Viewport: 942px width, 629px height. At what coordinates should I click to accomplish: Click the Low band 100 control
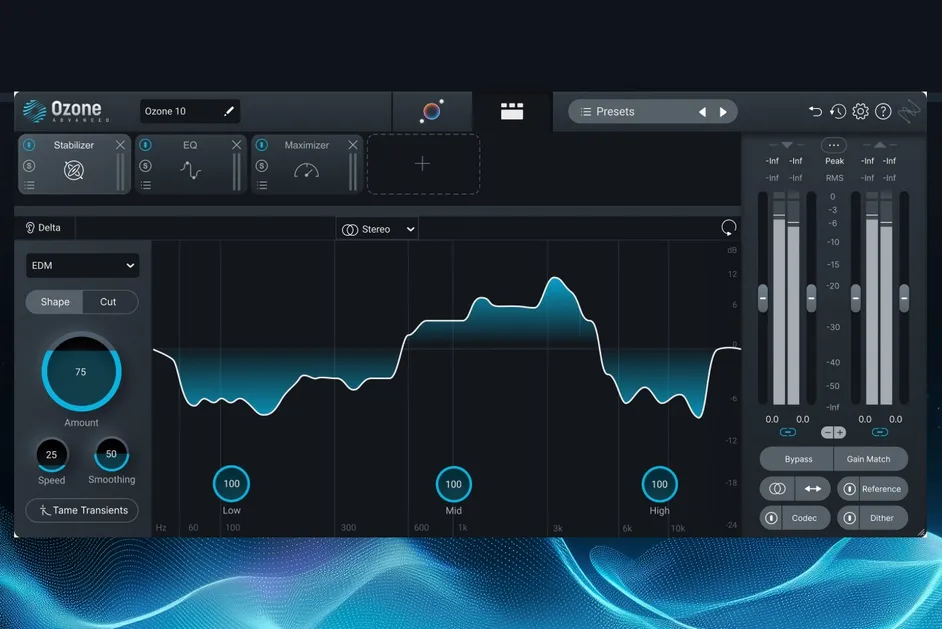tap(231, 484)
